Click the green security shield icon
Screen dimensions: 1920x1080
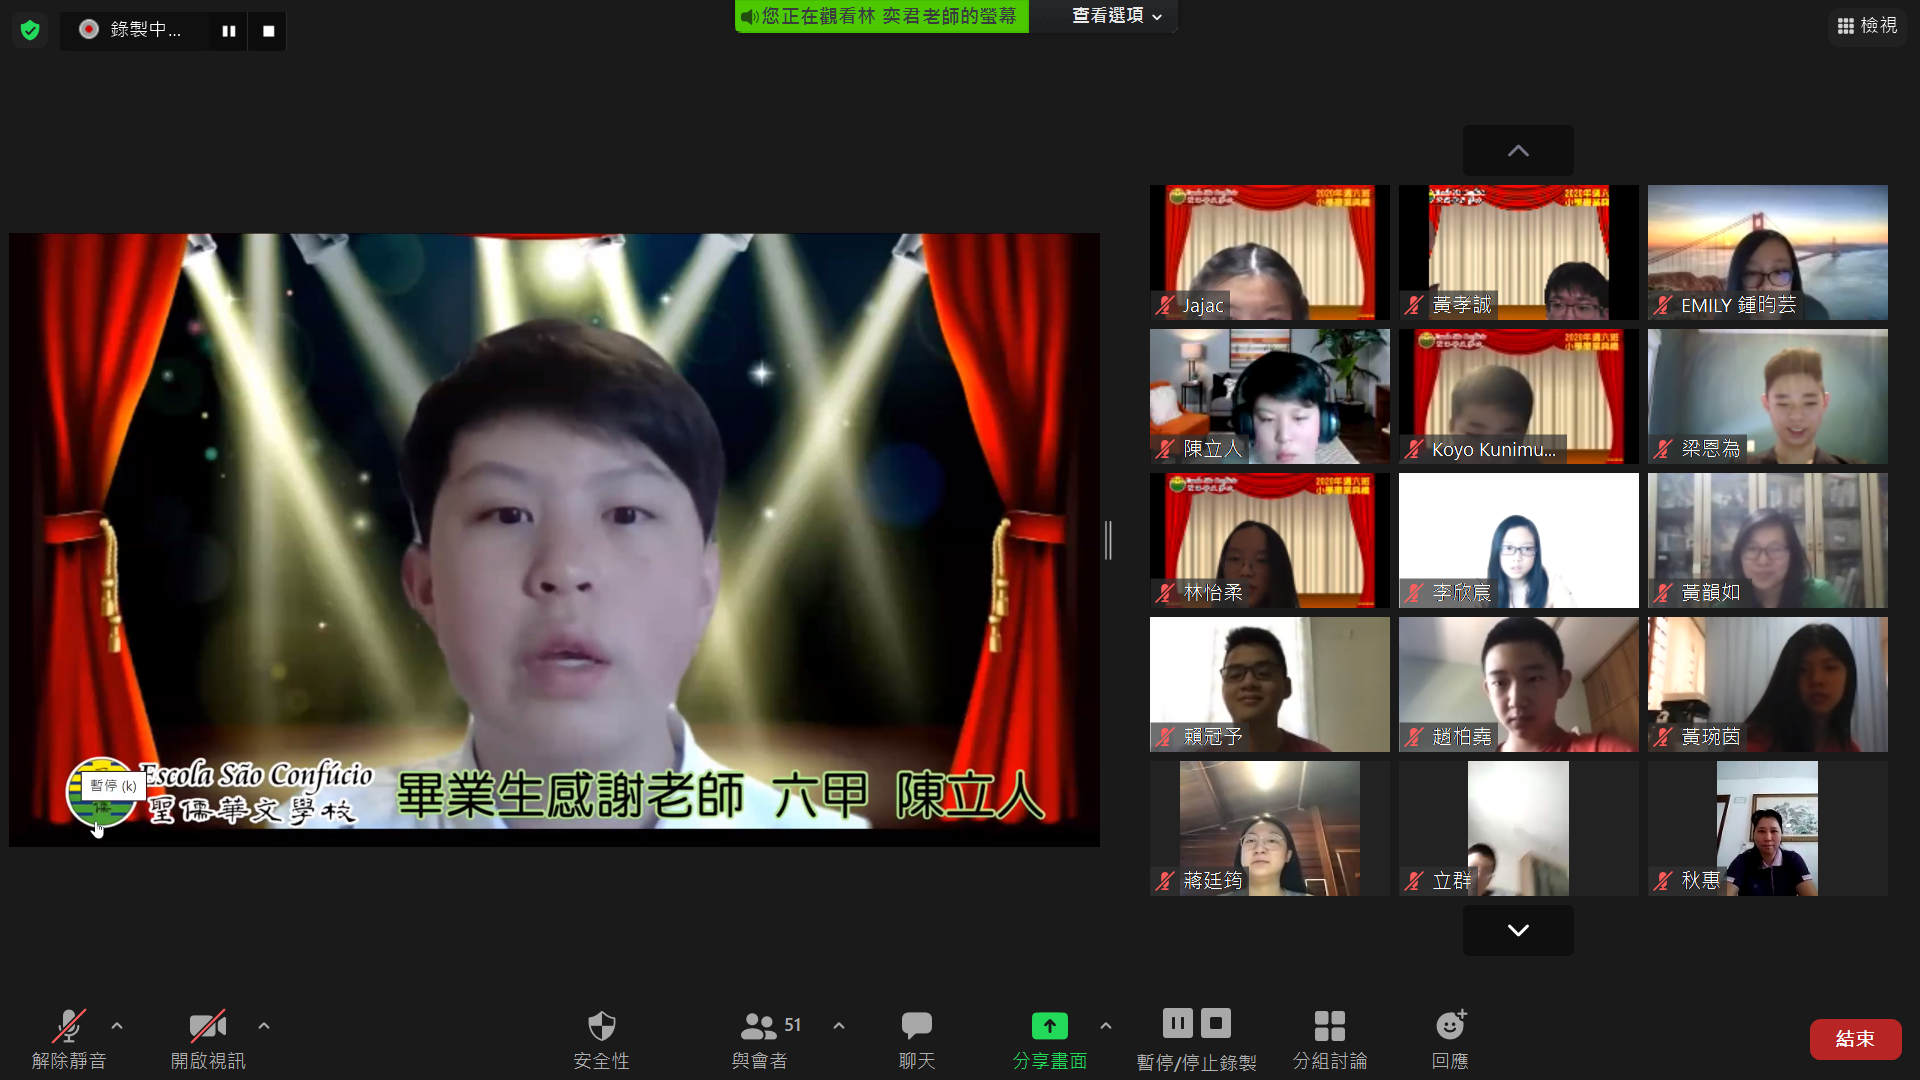[30, 30]
